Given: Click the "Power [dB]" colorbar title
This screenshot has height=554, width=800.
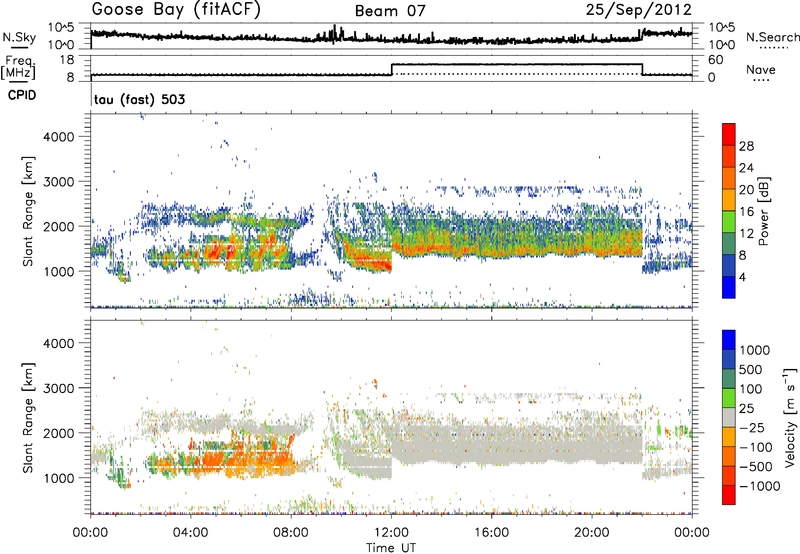Looking at the screenshot, I should 764,211.
